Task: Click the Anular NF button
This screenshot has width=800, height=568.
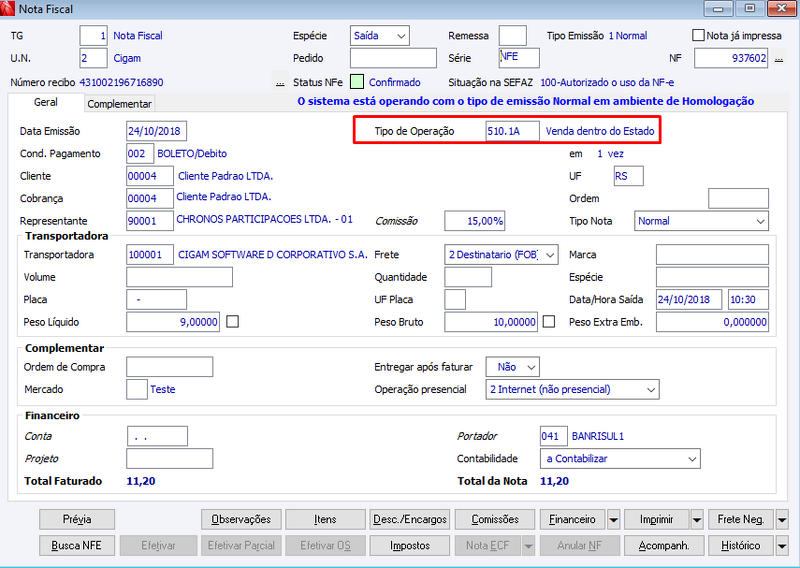Action: 580,546
